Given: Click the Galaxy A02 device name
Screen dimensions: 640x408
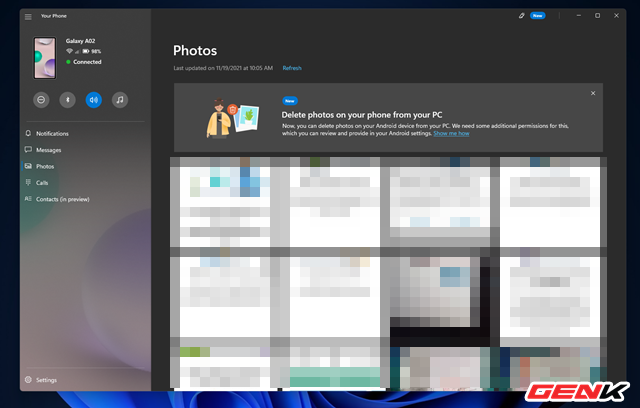Looking at the screenshot, I should tap(80, 41).
